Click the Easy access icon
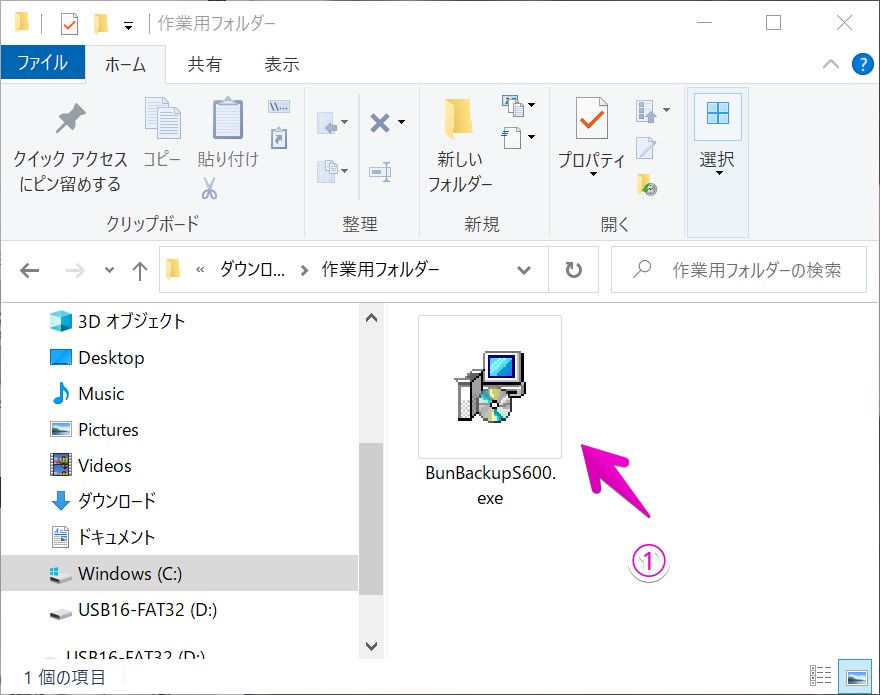The width and height of the screenshot is (880, 695). pos(511,138)
